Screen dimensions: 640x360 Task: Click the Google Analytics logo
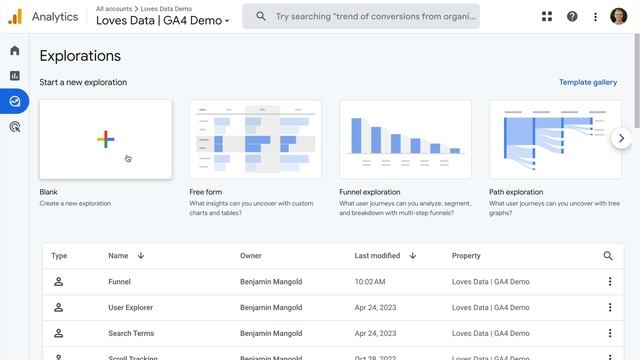(x=15, y=17)
